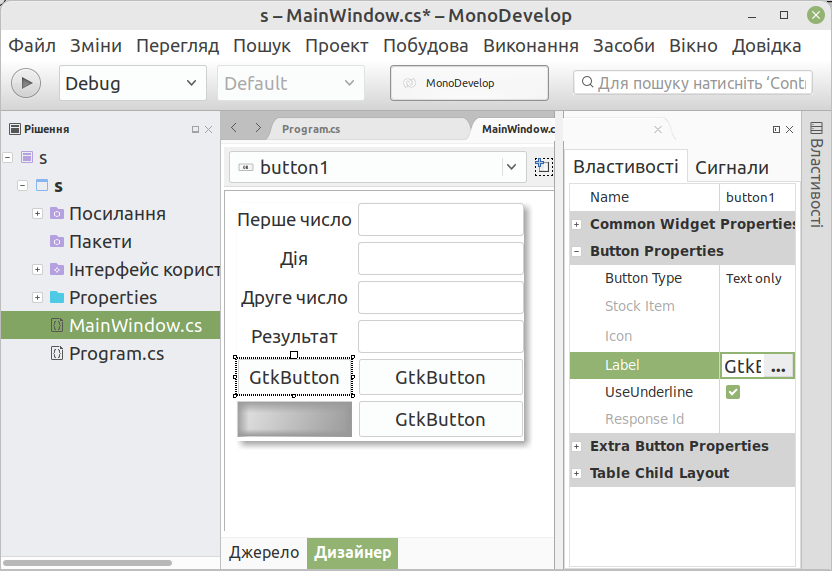This screenshot has width=832, height=571.
Task: Open the Проект menu
Action: coord(337,46)
